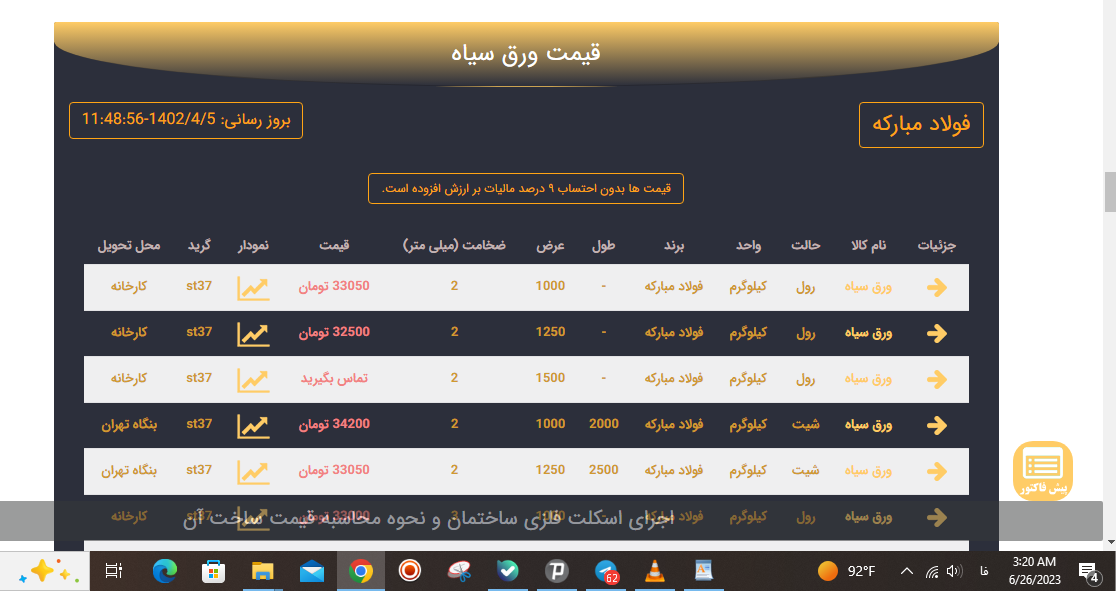The width and height of the screenshot is (1116, 591).
Task: Click the بروز رسانی update timestamp box
Action: click(x=186, y=120)
